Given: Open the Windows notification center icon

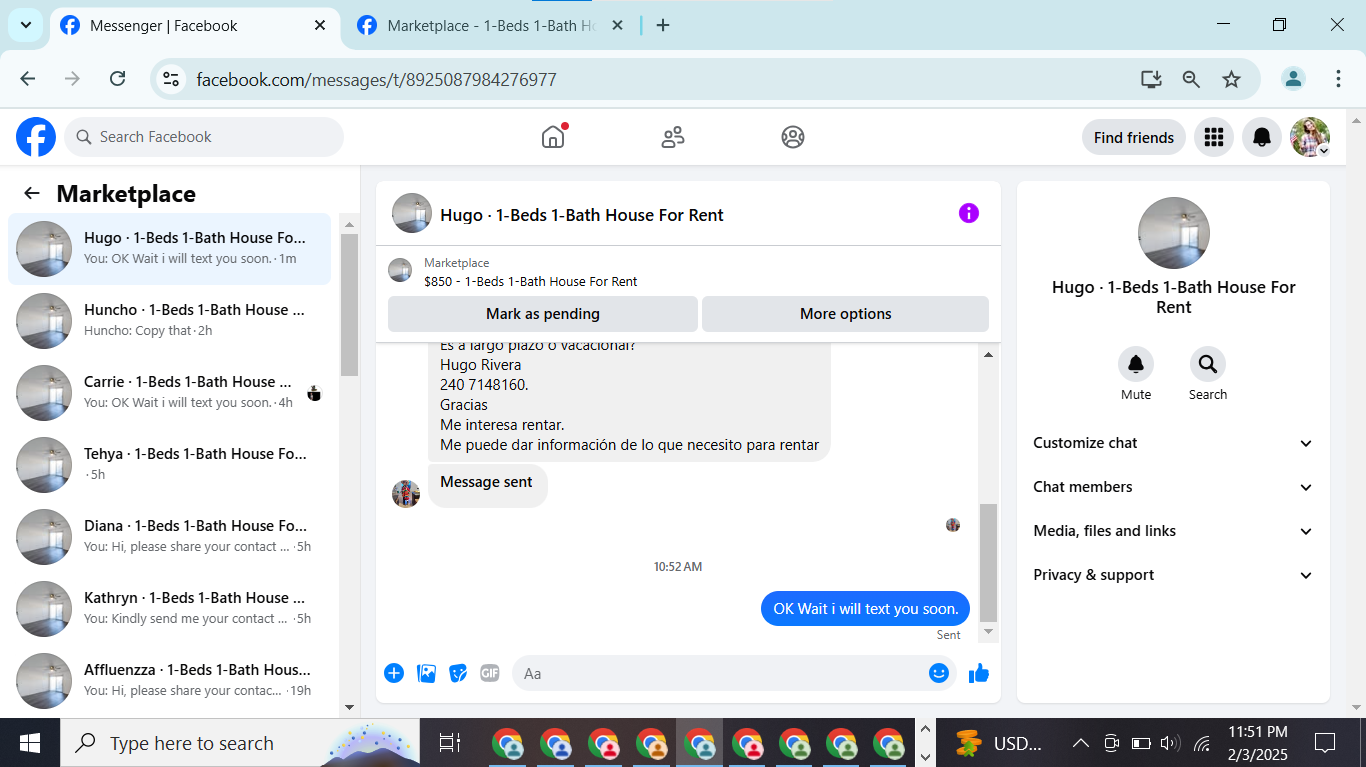Looking at the screenshot, I should point(1326,743).
